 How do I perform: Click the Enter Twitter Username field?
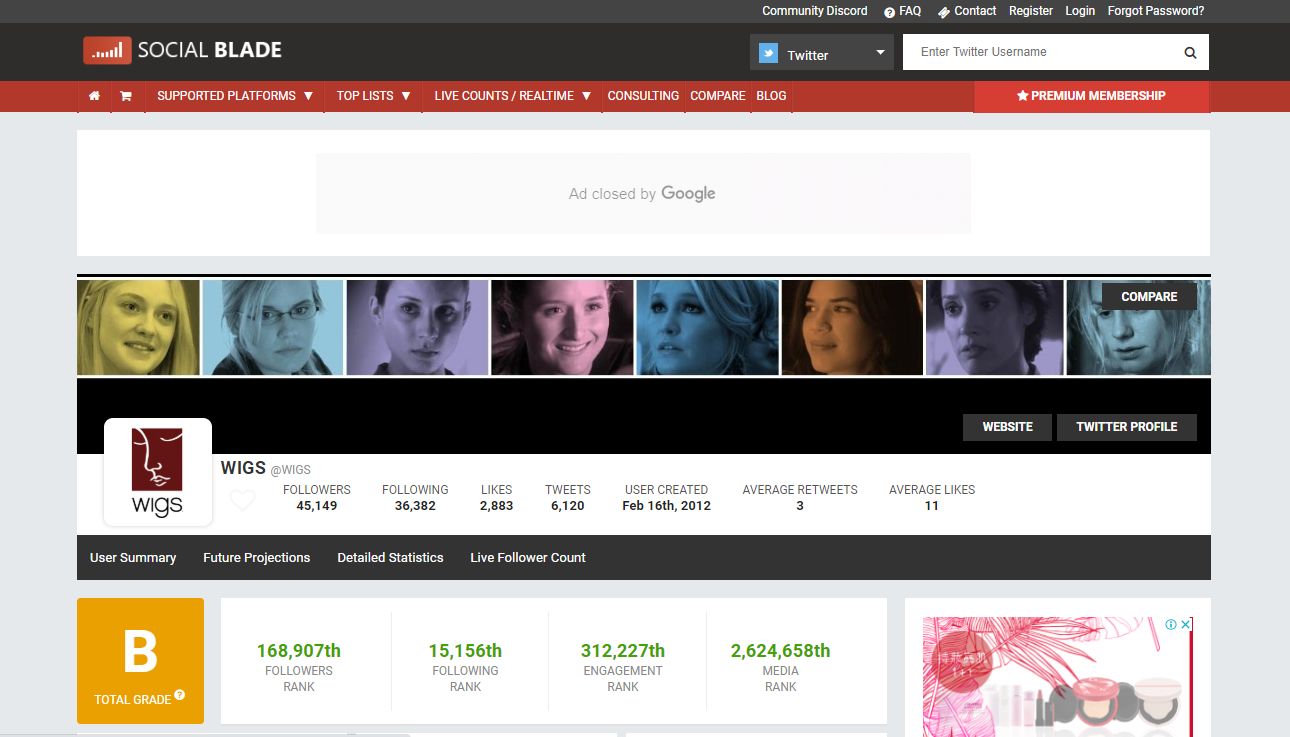tap(1040, 52)
